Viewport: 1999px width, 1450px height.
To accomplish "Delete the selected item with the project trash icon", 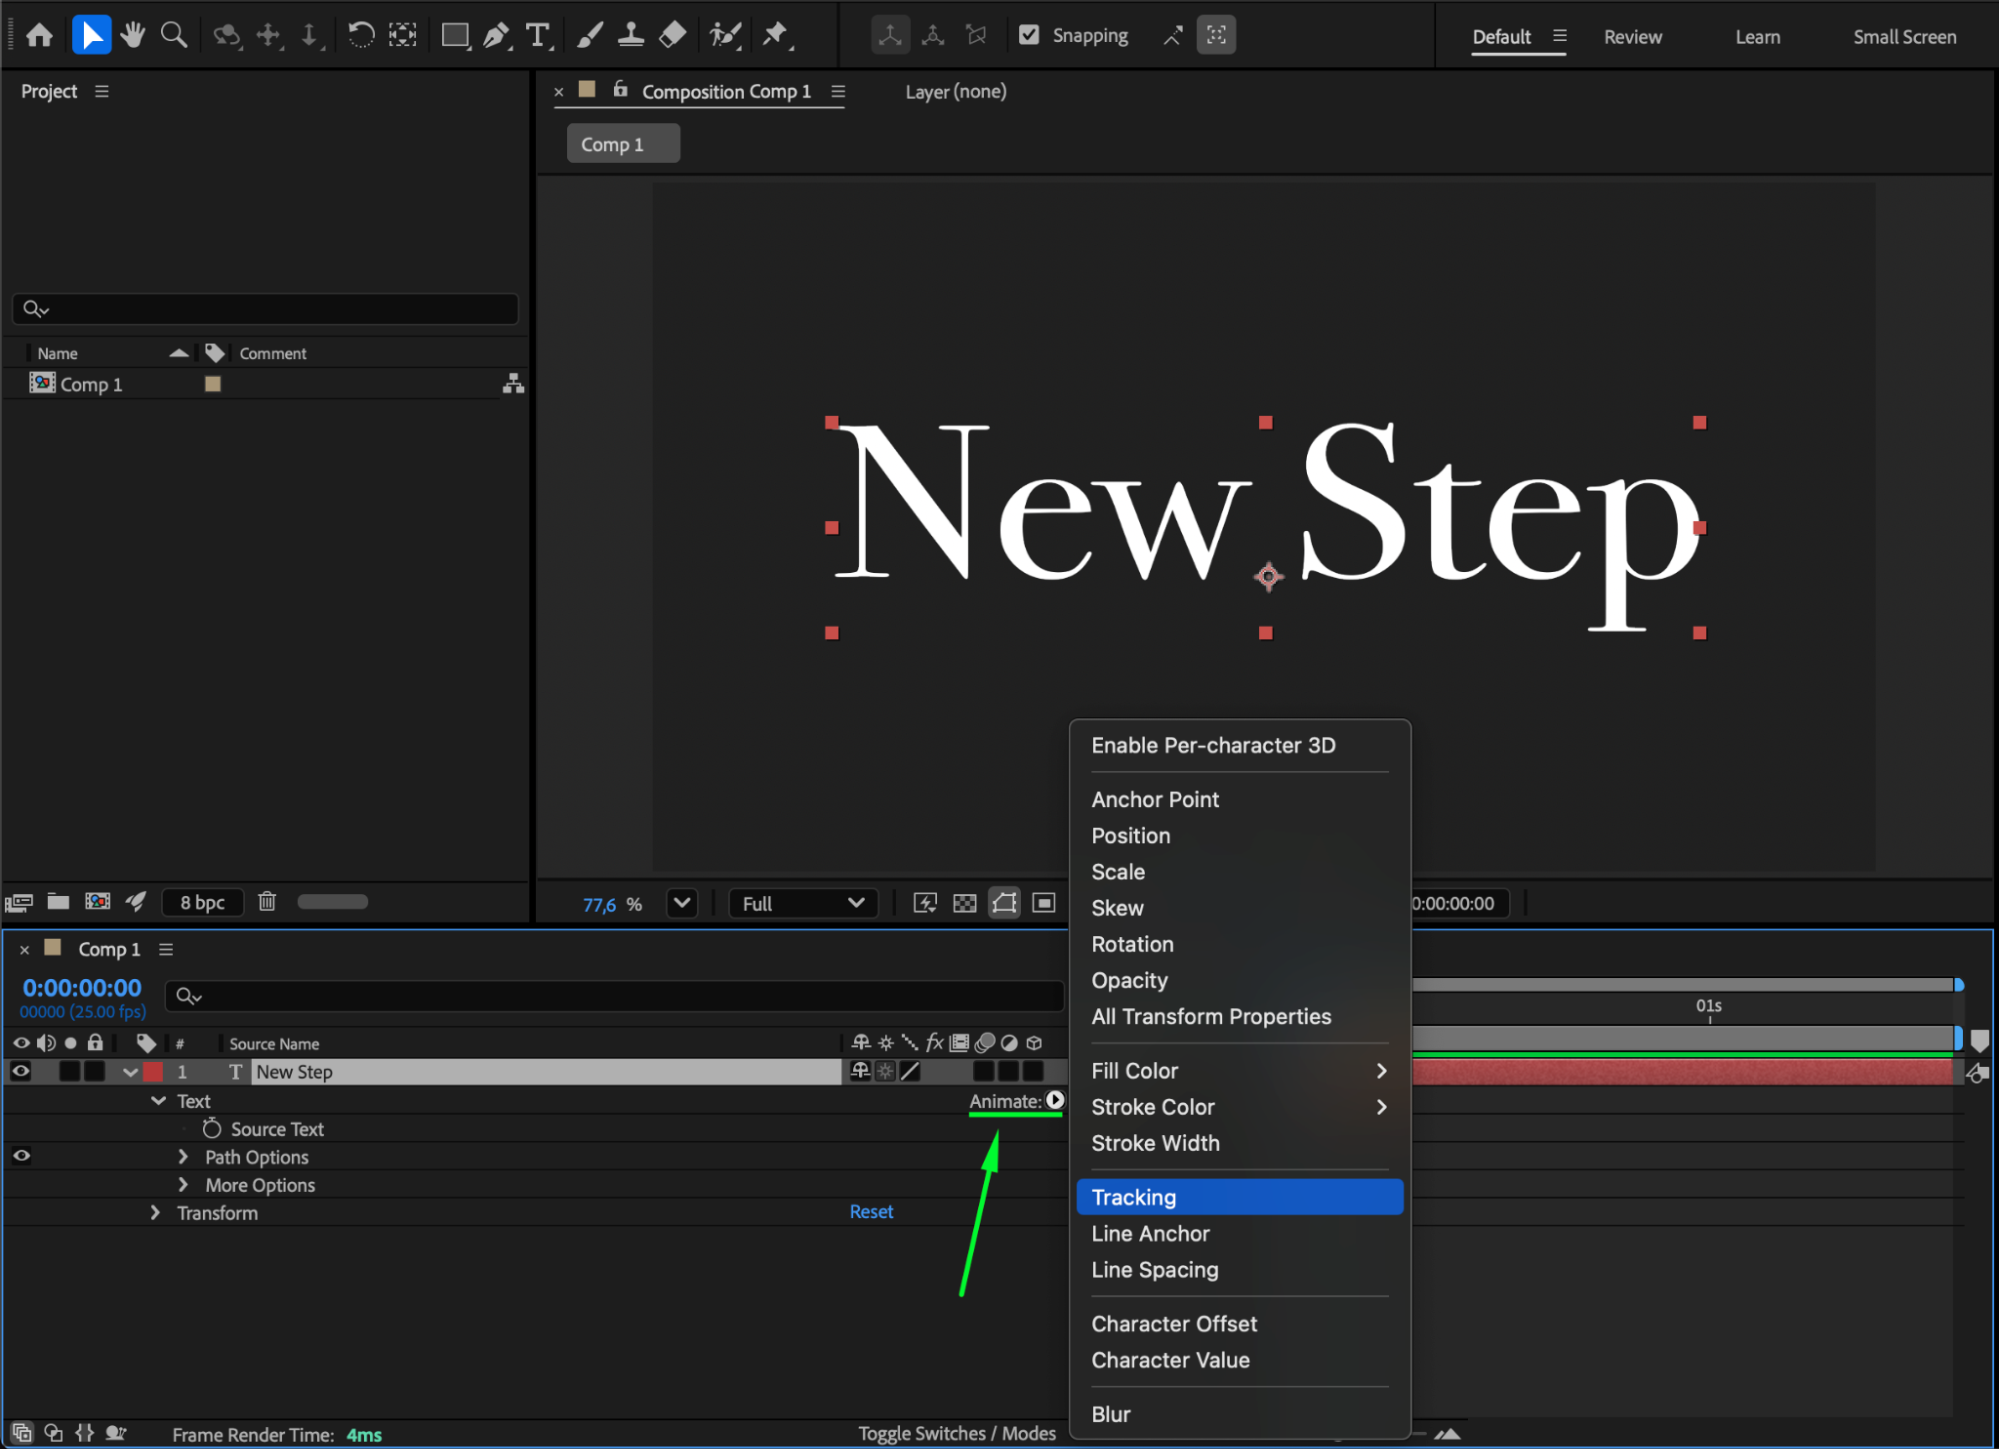I will point(267,902).
